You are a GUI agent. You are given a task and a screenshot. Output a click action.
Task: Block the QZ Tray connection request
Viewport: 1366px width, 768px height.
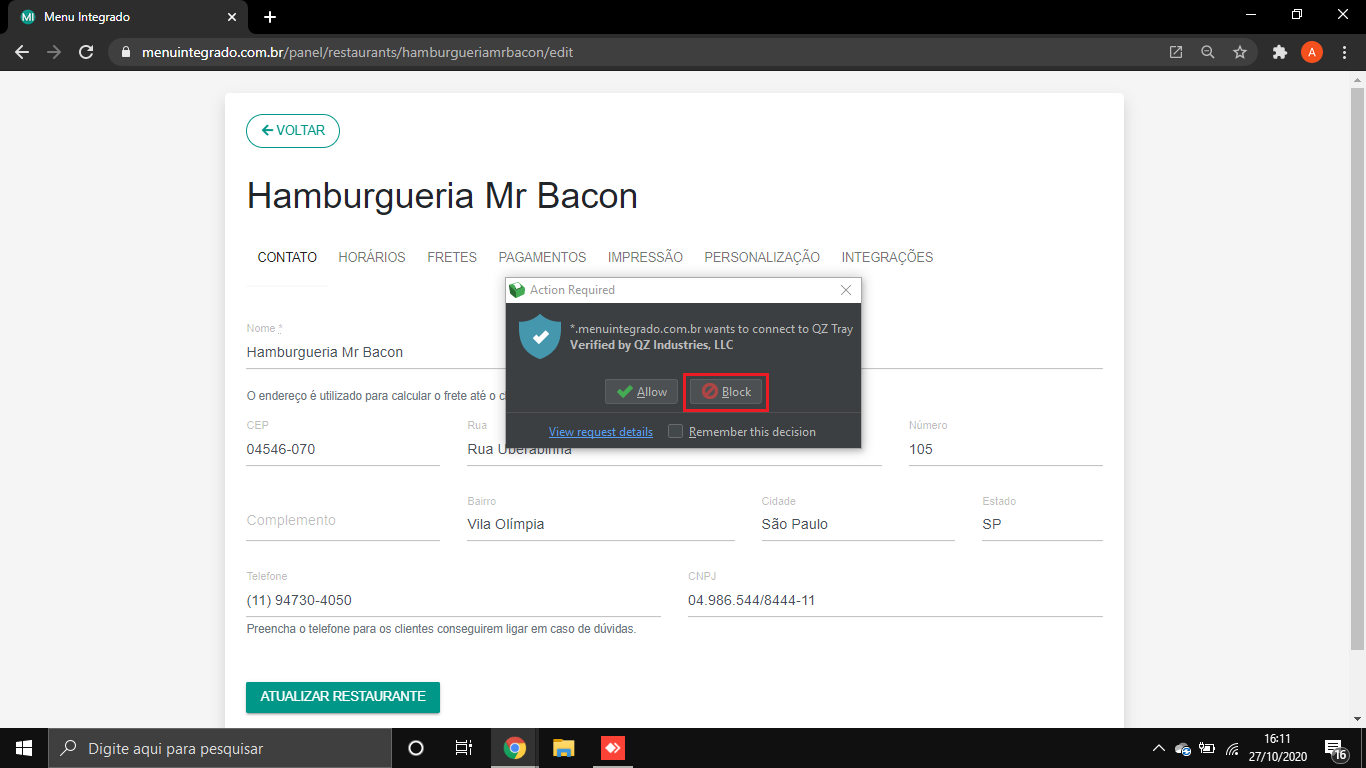click(x=726, y=392)
